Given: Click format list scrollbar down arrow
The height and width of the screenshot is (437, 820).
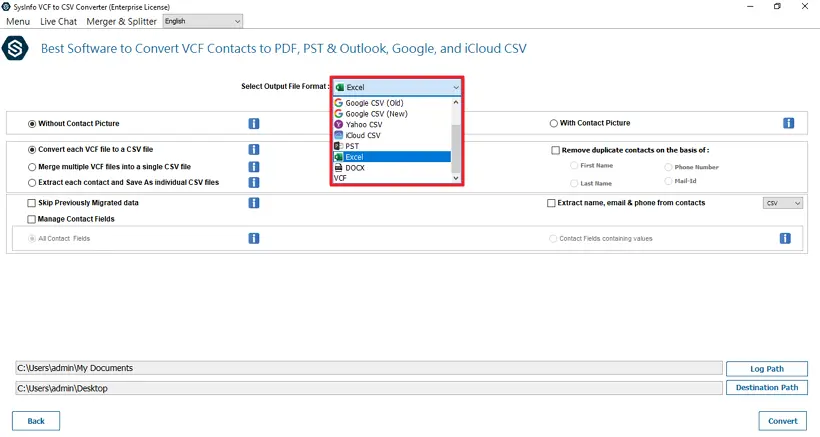Looking at the screenshot, I should tap(455, 178).
